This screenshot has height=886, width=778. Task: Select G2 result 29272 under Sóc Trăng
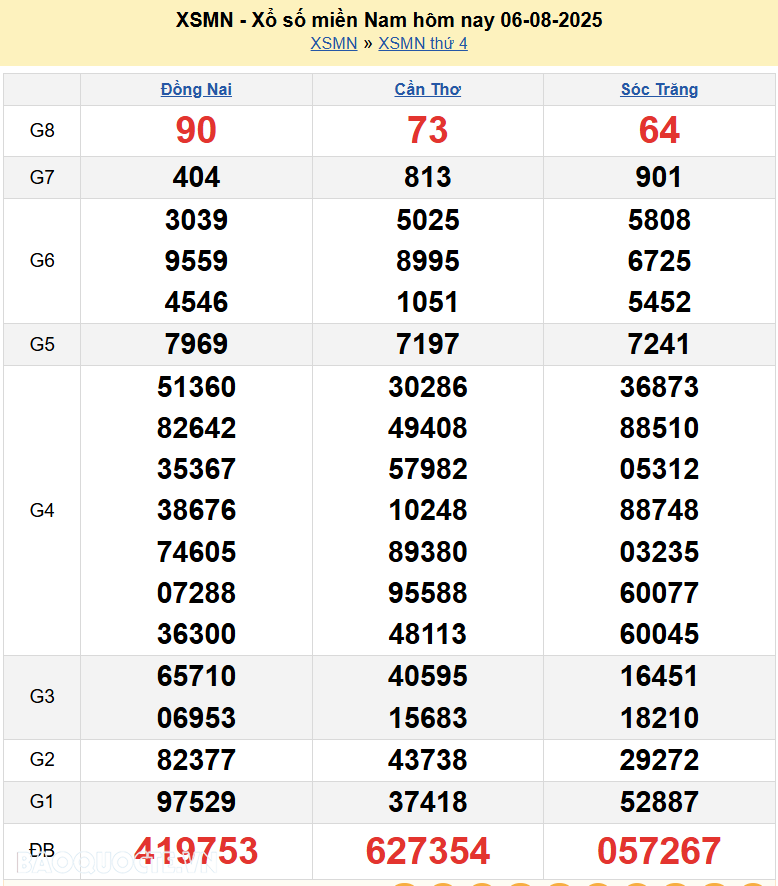click(659, 760)
